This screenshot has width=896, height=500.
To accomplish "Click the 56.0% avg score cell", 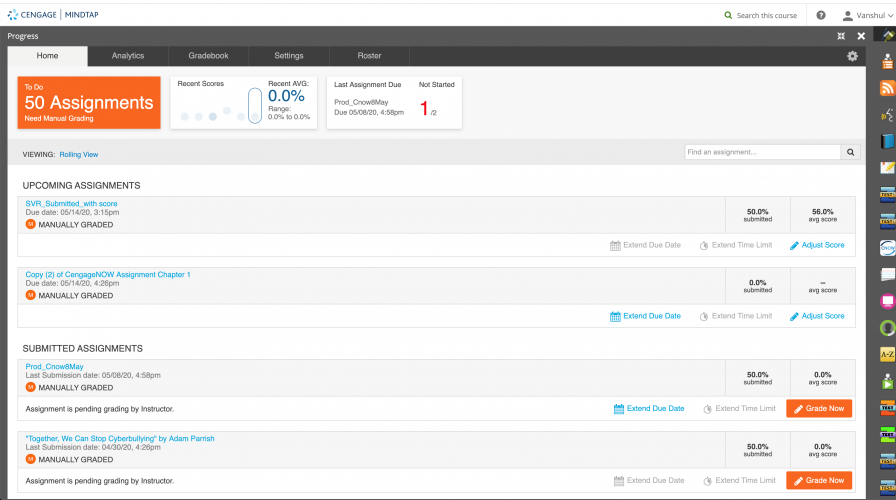I will (823, 215).
